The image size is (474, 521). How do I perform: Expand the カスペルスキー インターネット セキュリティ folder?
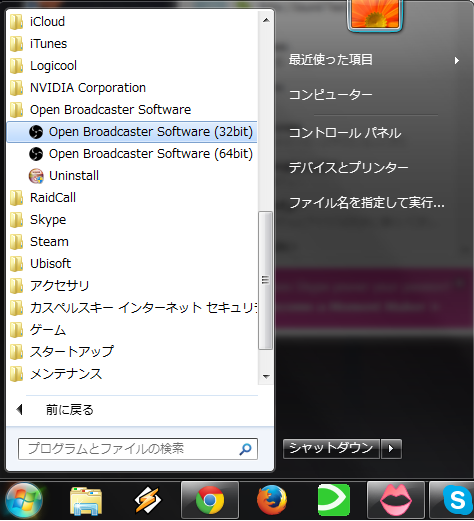click(x=132, y=308)
